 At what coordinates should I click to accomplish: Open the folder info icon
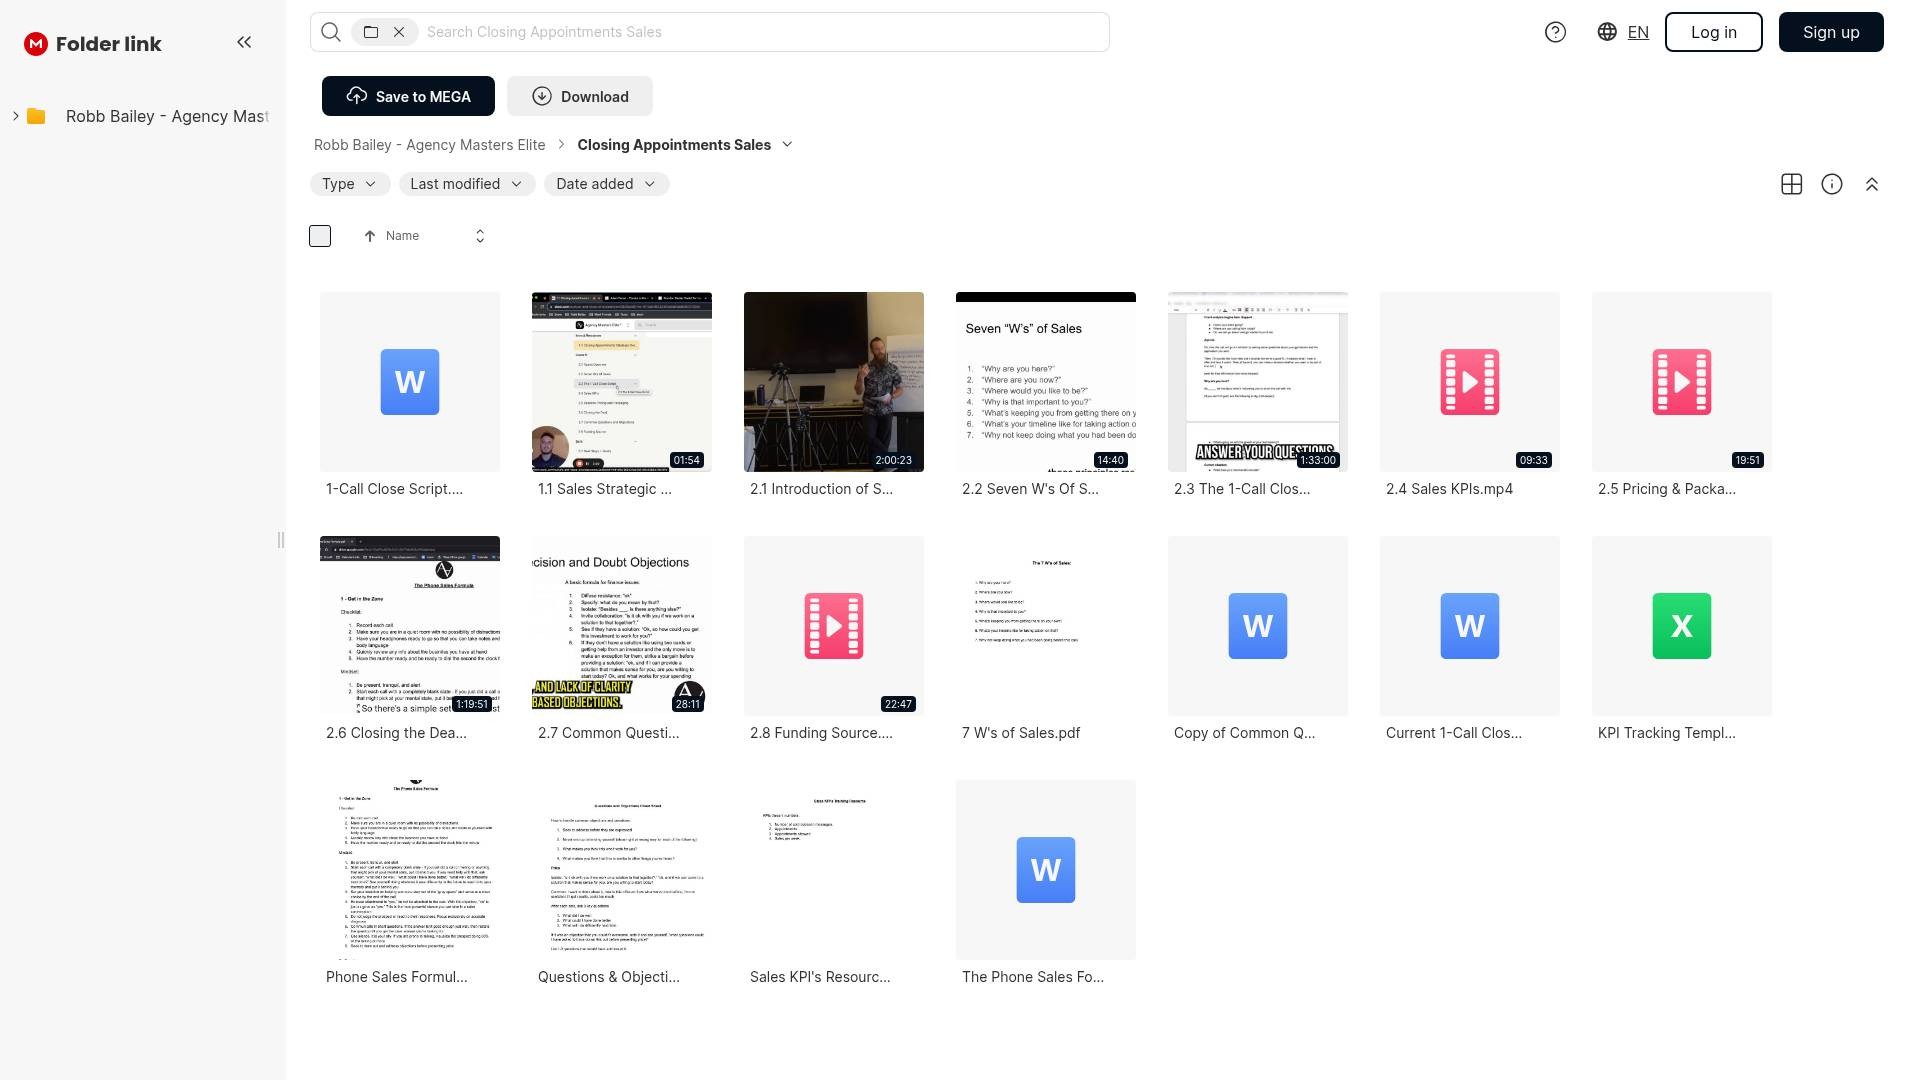coord(1832,184)
